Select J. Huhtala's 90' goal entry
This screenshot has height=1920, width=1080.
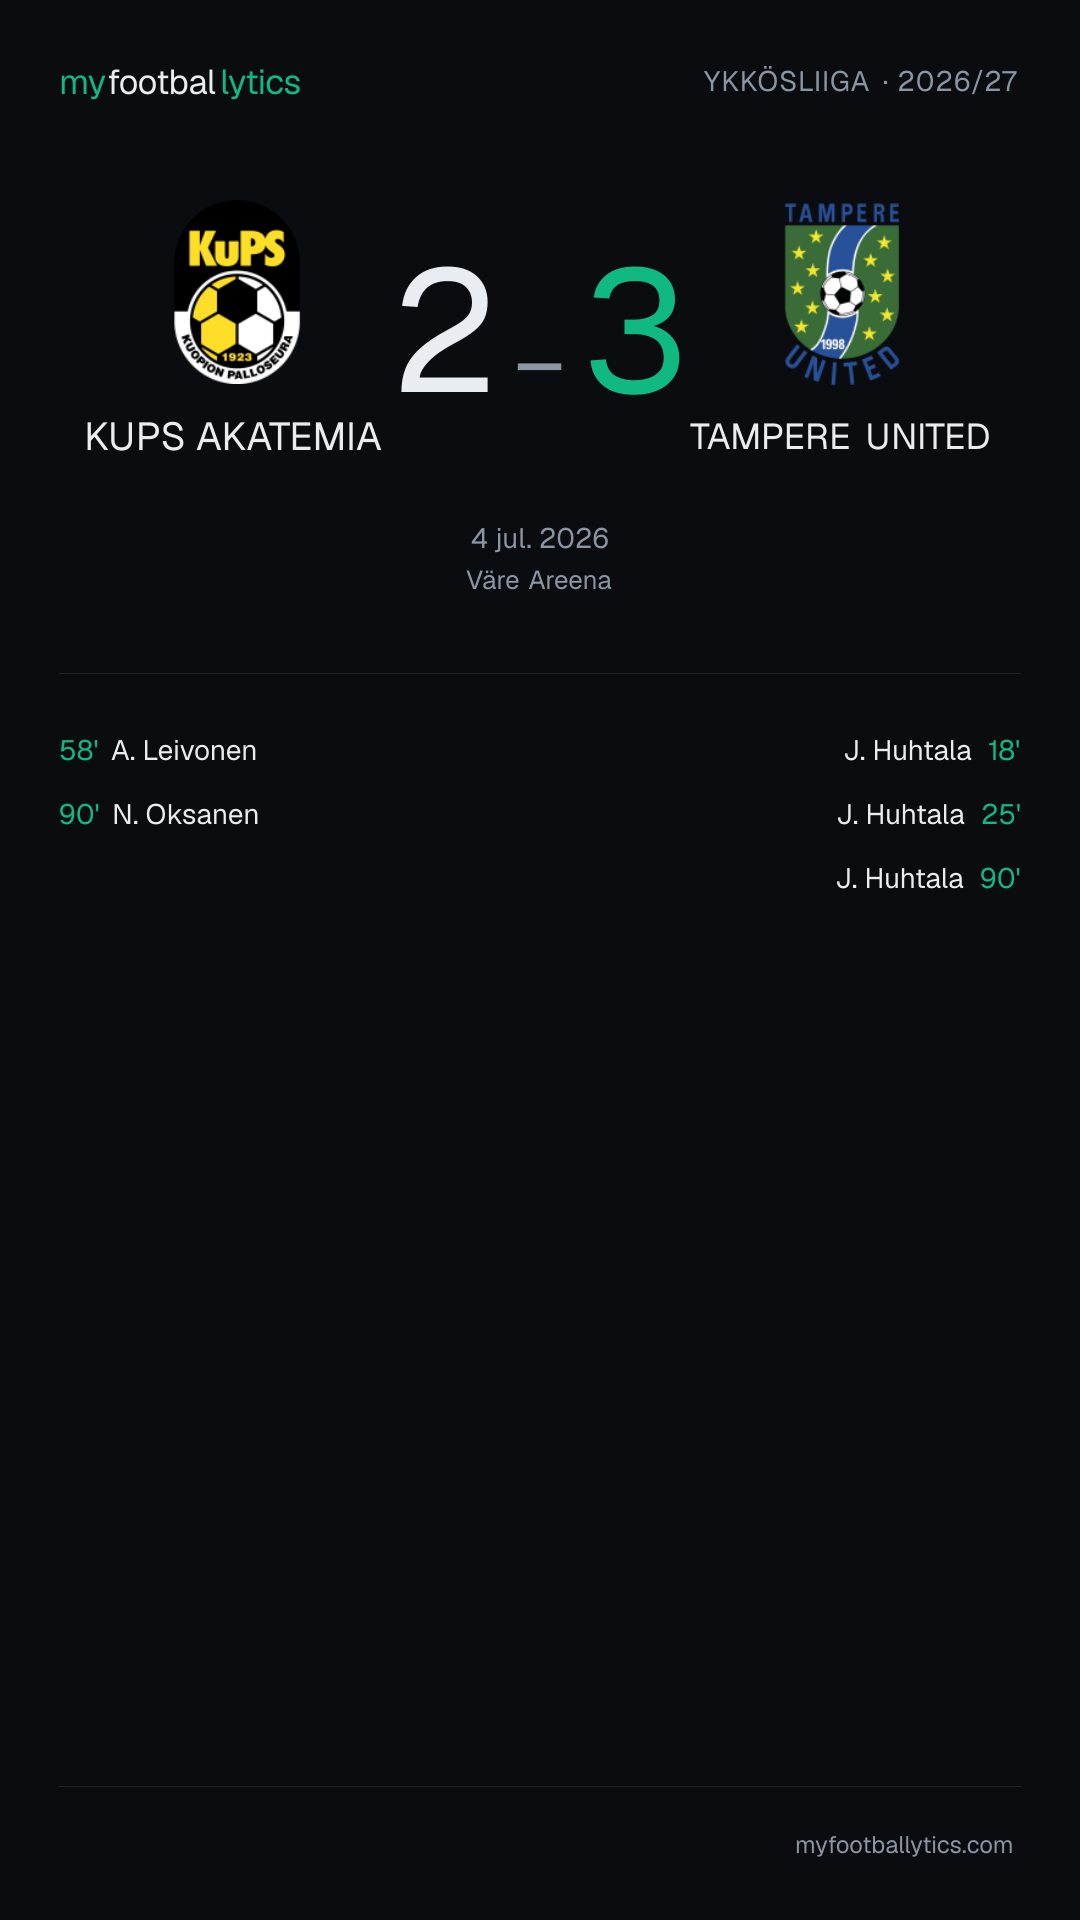[928, 878]
